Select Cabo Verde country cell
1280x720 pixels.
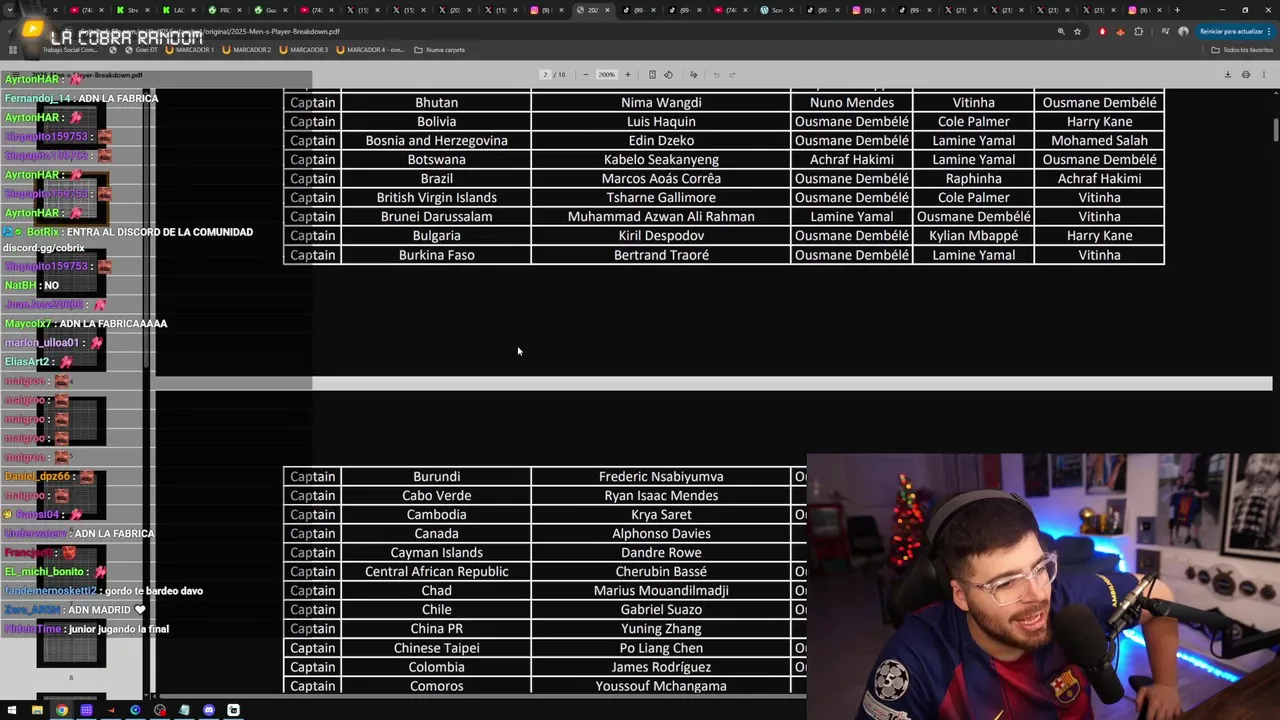tap(436, 495)
